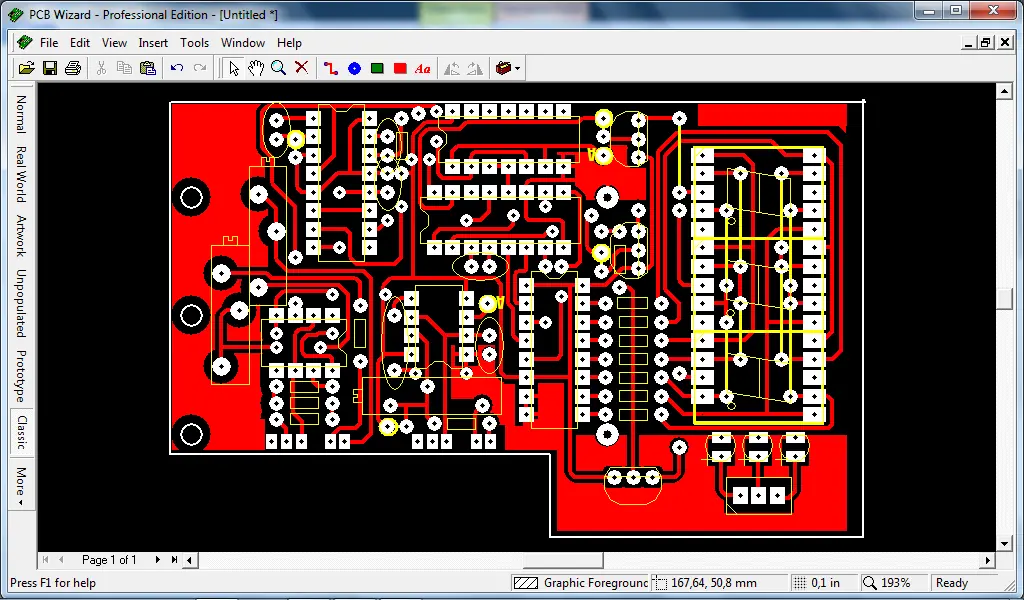Open a file with the folder icon
Viewport: 1024px width, 600px height.
tap(27, 68)
